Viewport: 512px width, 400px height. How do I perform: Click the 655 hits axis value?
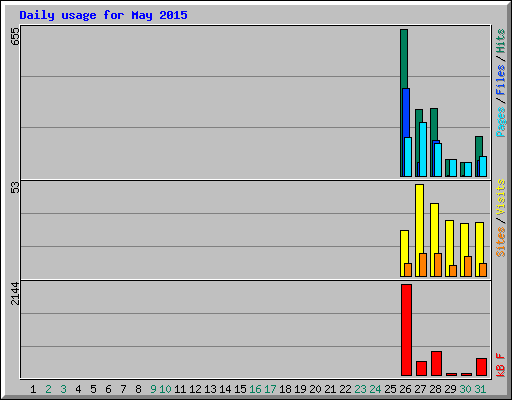[x=15, y=36]
